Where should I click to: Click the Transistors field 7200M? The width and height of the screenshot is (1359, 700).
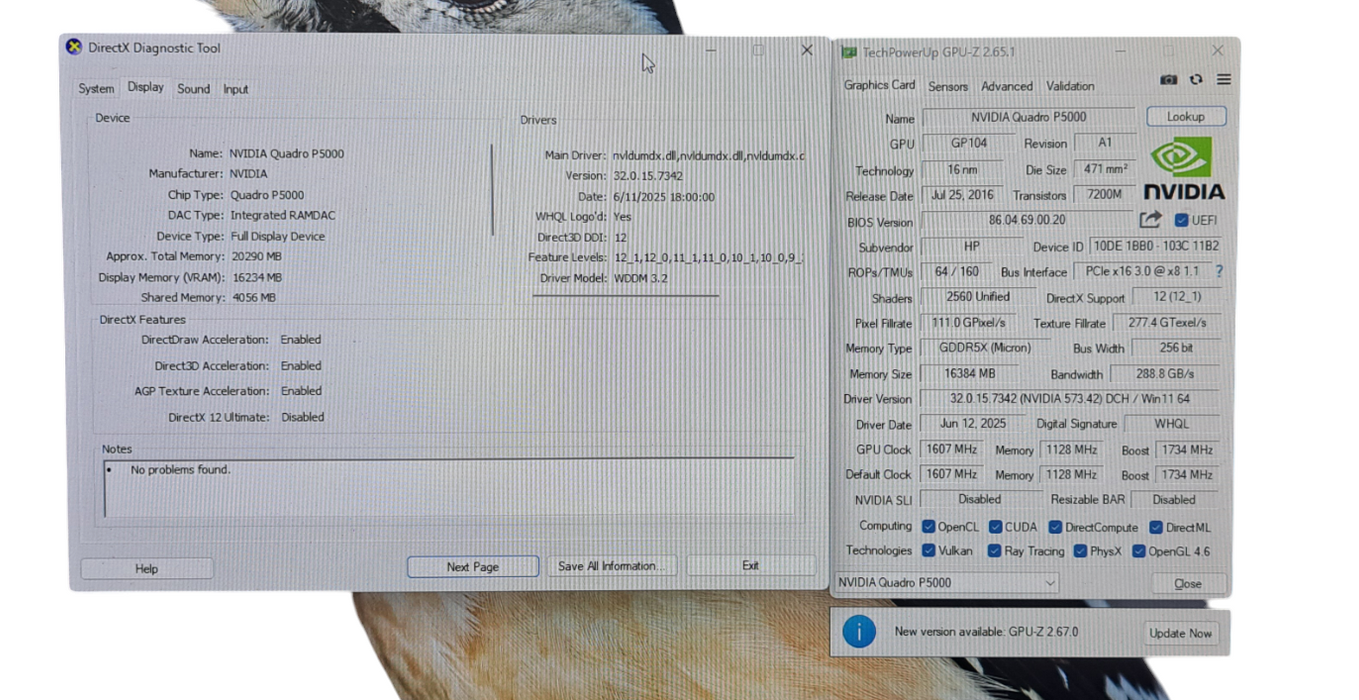1104,195
